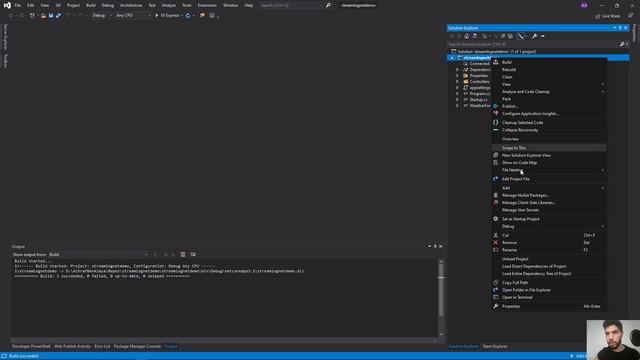Click the Publish globe icon in context menu
640x360 pixels.
coord(496,106)
